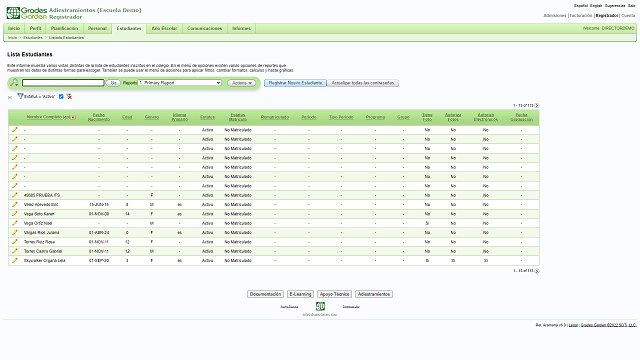The width and height of the screenshot is (640, 360).
Task: Click 'Vargas Rios Juliana' name cell
Action: [42, 233]
